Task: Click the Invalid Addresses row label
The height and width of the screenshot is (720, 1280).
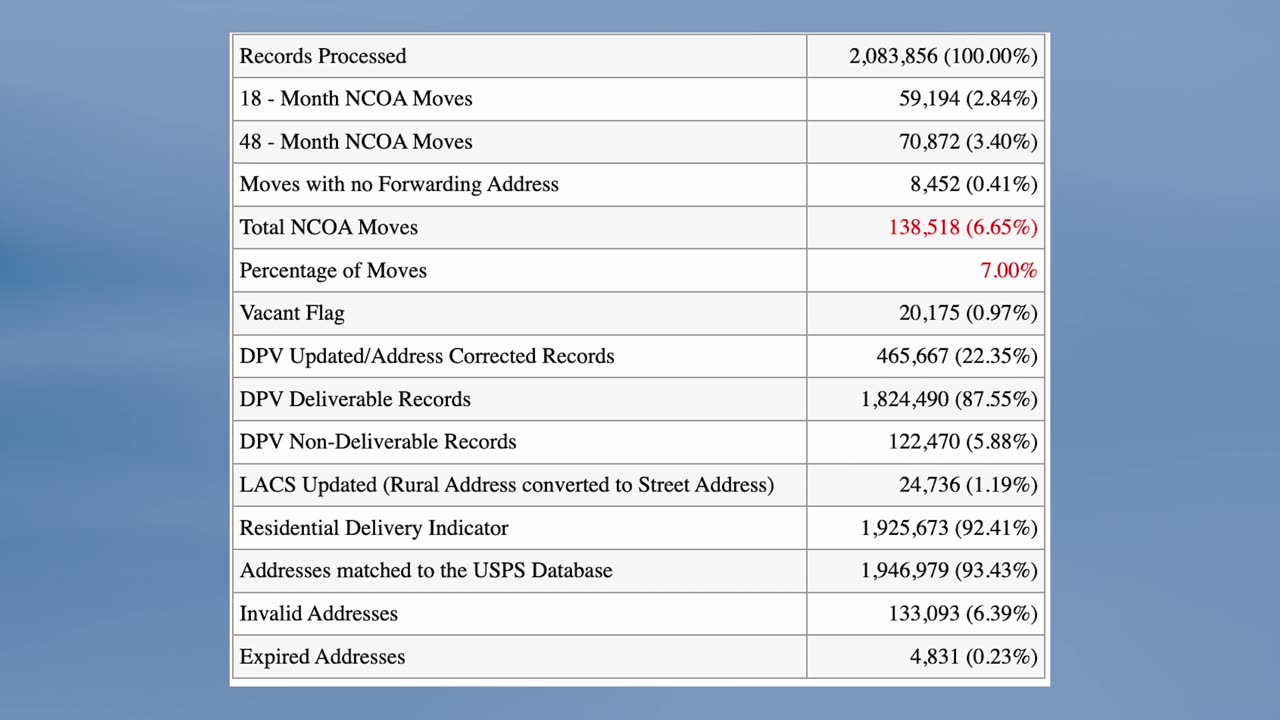Action: click(319, 614)
